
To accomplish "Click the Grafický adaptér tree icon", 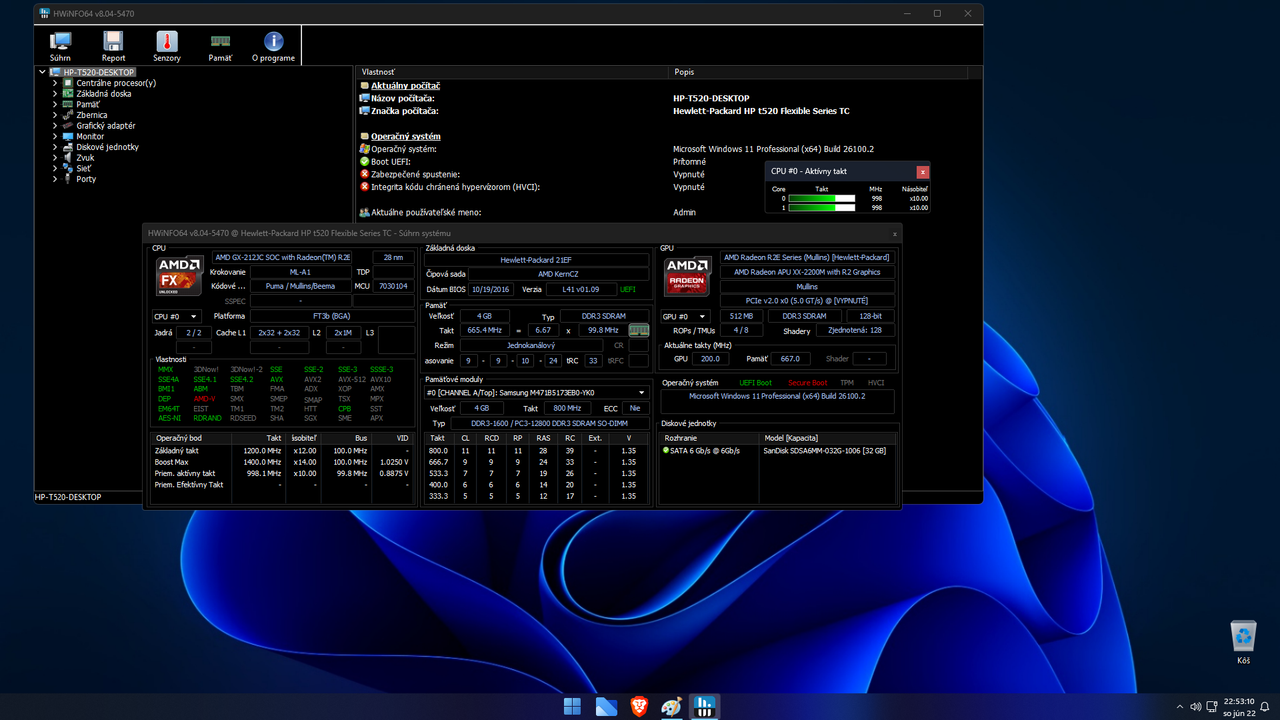I will 68,126.
